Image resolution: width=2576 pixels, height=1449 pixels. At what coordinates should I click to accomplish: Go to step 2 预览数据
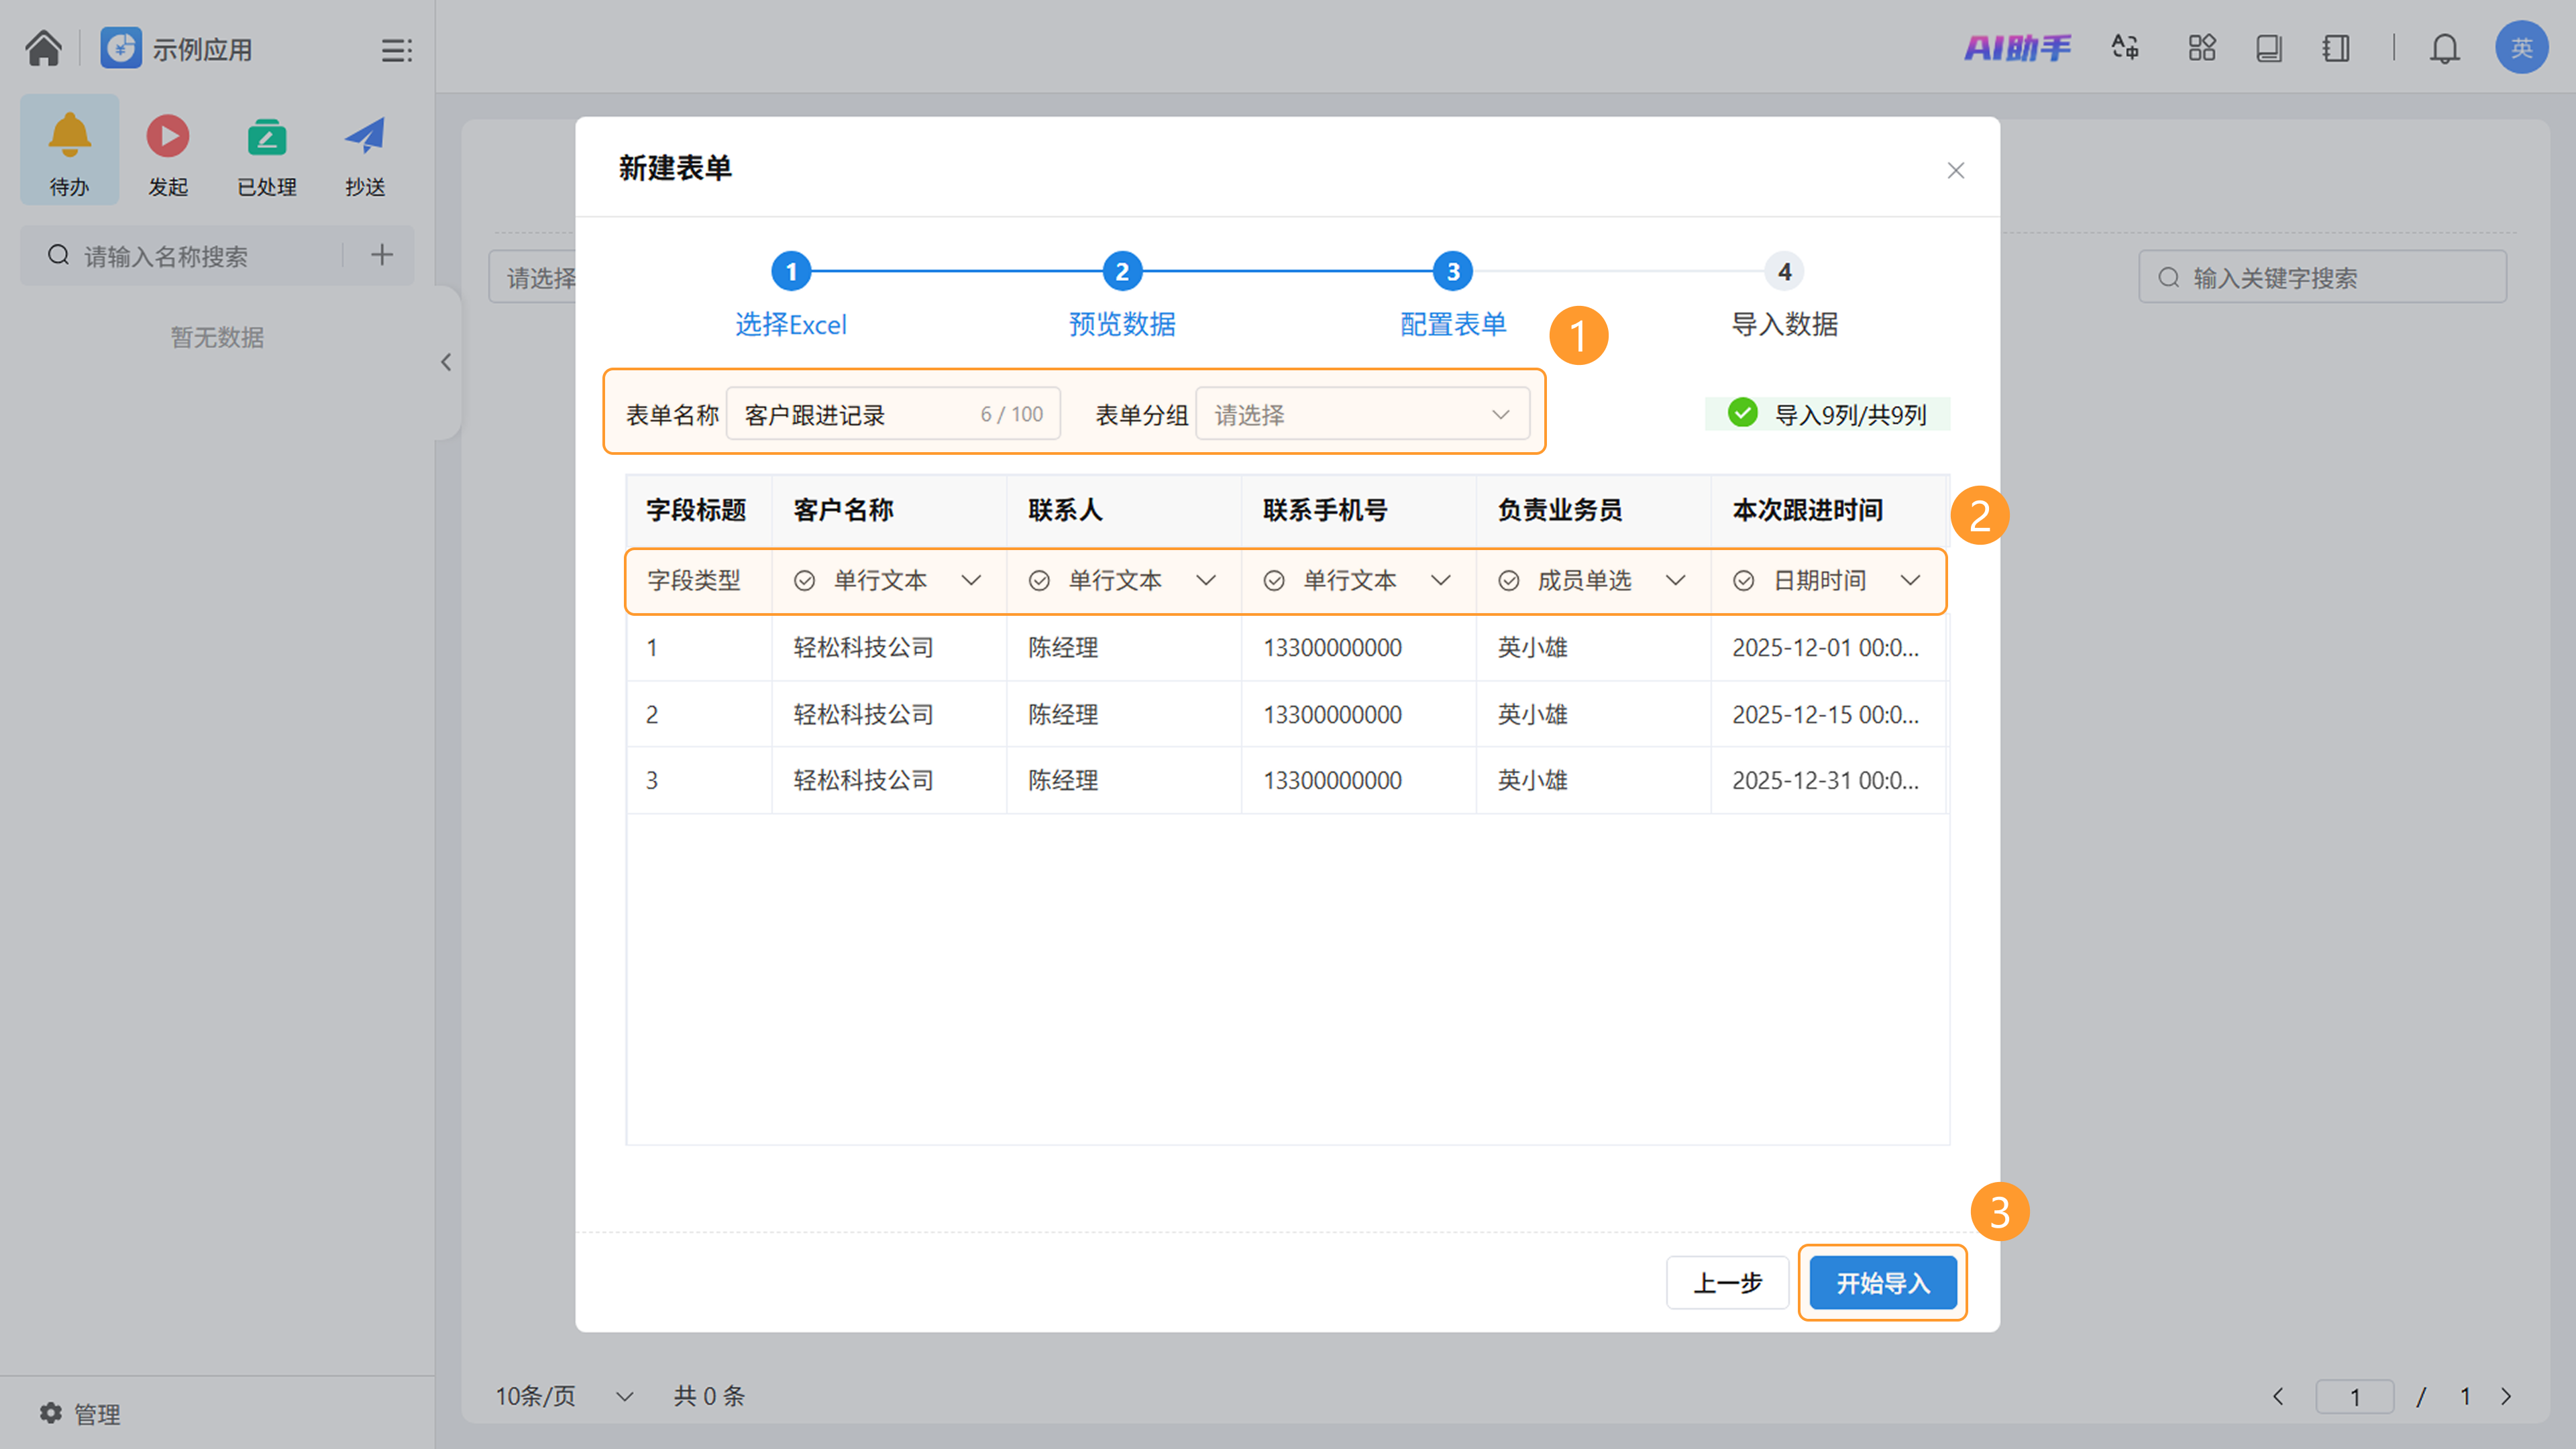pyautogui.click(x=1121, y=271)
